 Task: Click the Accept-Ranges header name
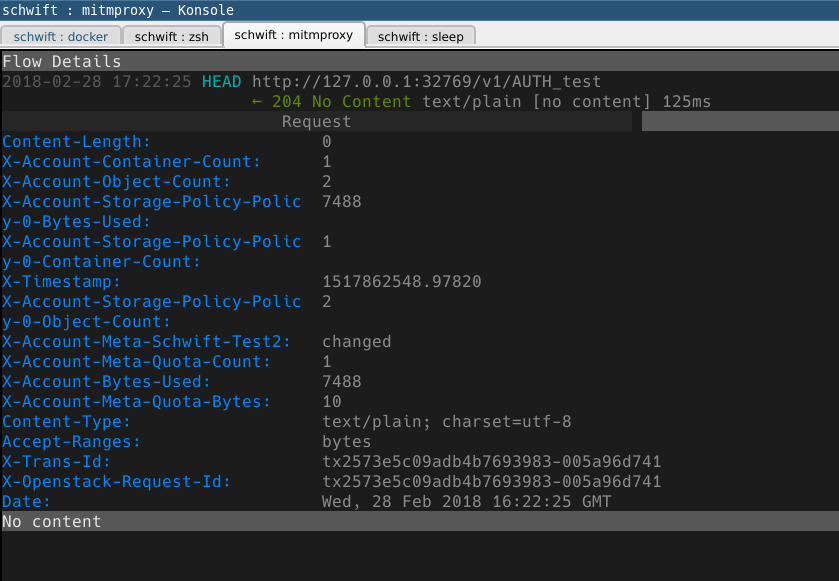(71, 441)
